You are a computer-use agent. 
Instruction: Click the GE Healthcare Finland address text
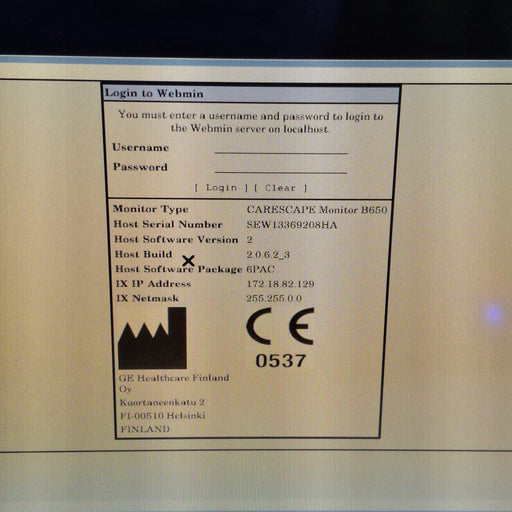pyautogui.click(x=174, y=383)
